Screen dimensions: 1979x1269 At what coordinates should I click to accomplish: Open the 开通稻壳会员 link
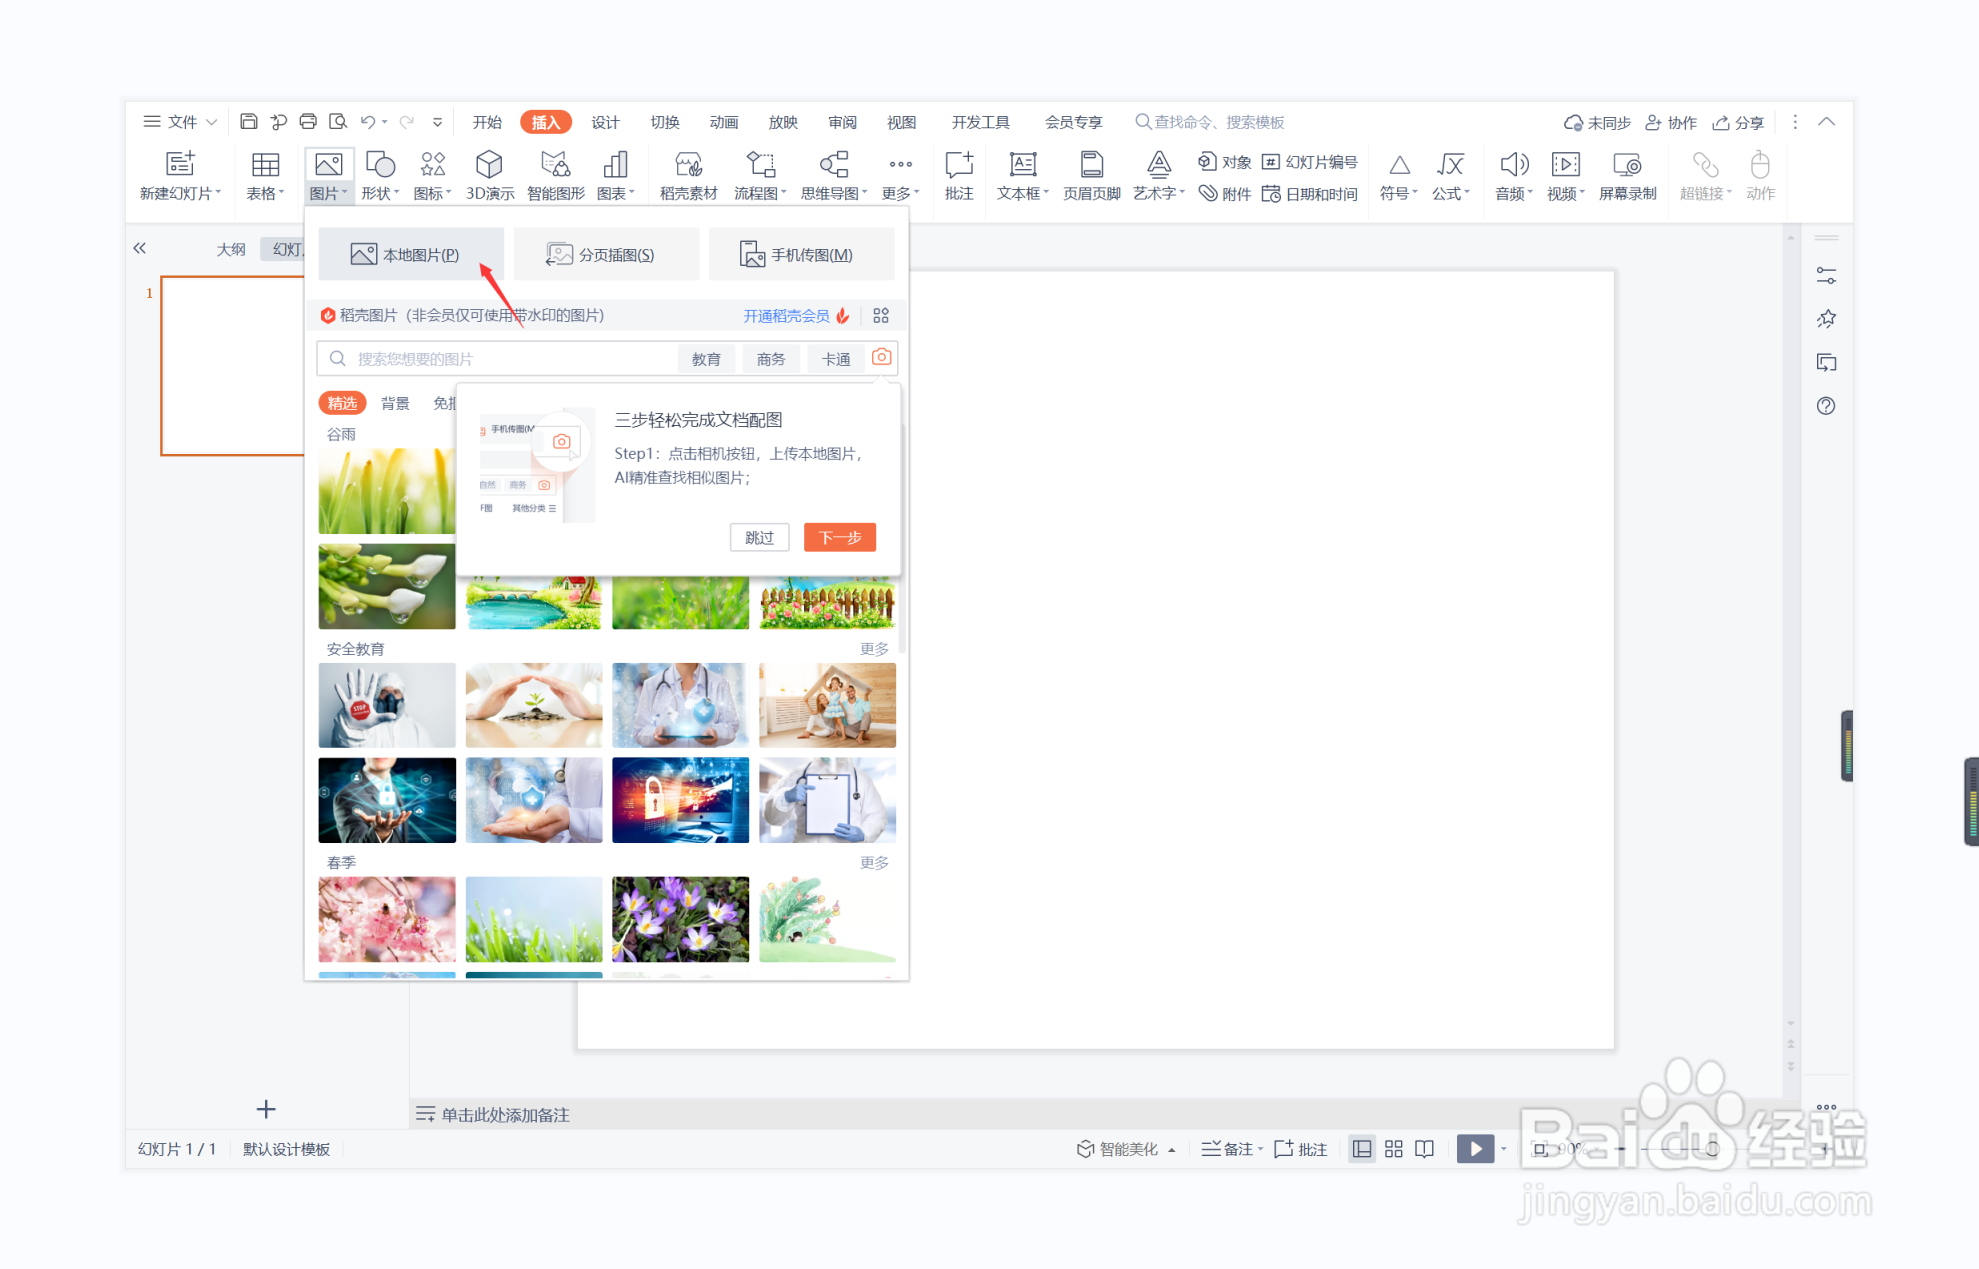coord(786,315)
